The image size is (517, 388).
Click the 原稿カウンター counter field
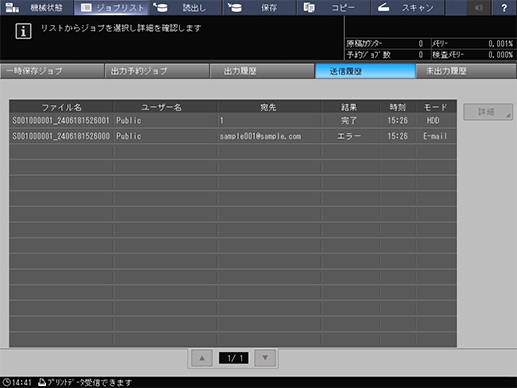pos(387,44)
